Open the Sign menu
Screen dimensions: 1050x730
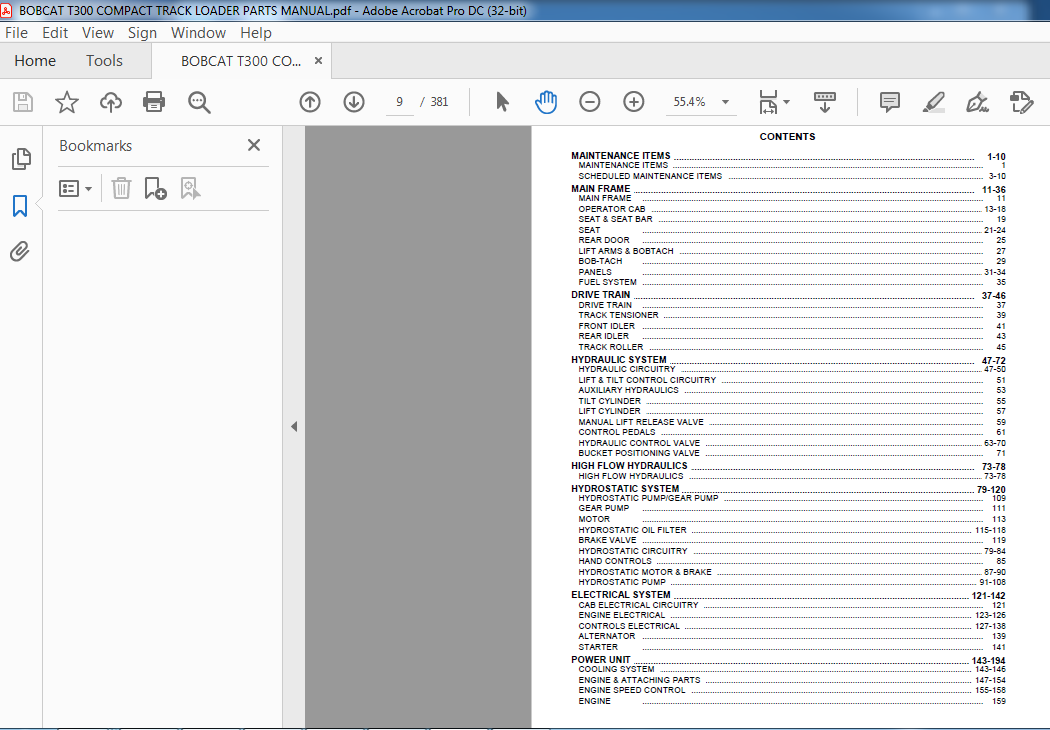pos(142,33)
